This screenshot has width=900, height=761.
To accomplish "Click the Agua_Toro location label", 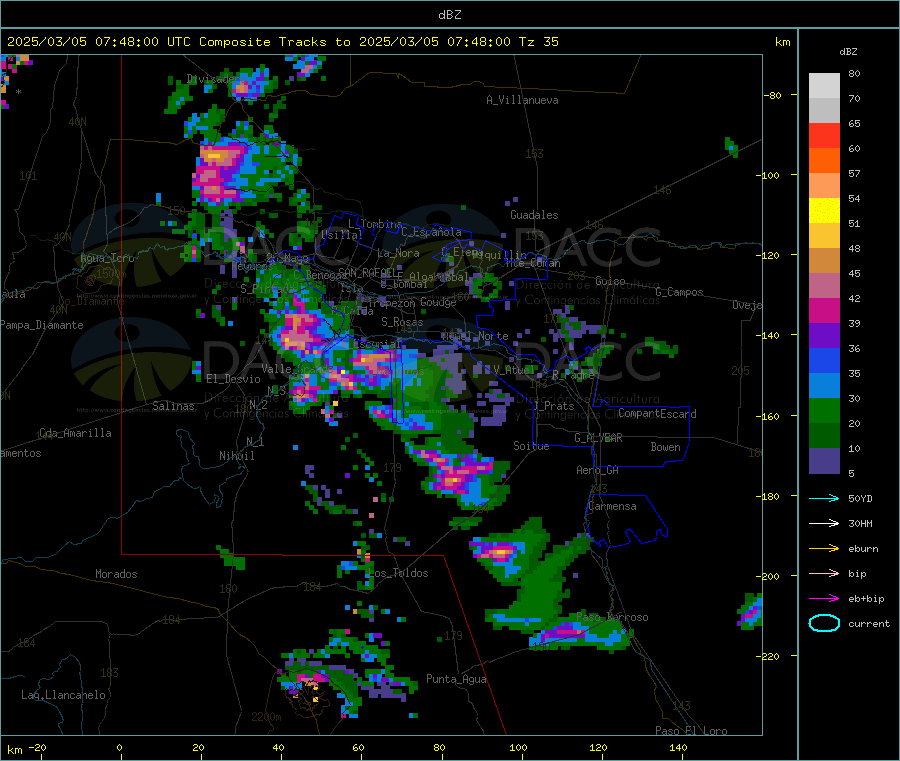I will click(x=107, y=258).
